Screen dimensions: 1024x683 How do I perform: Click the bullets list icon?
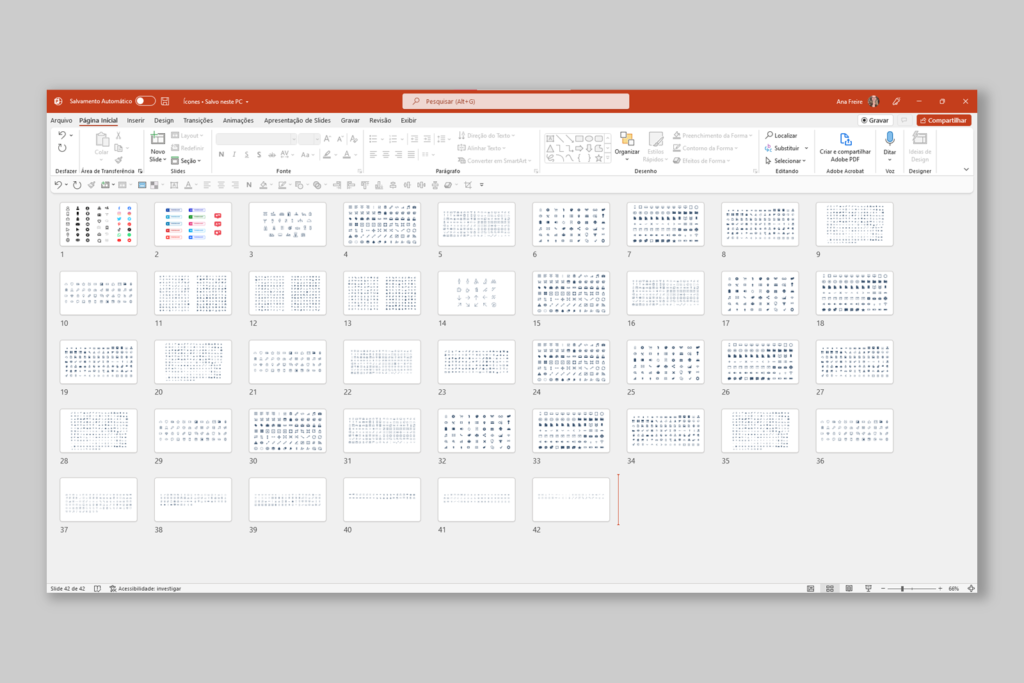point(373,139)
